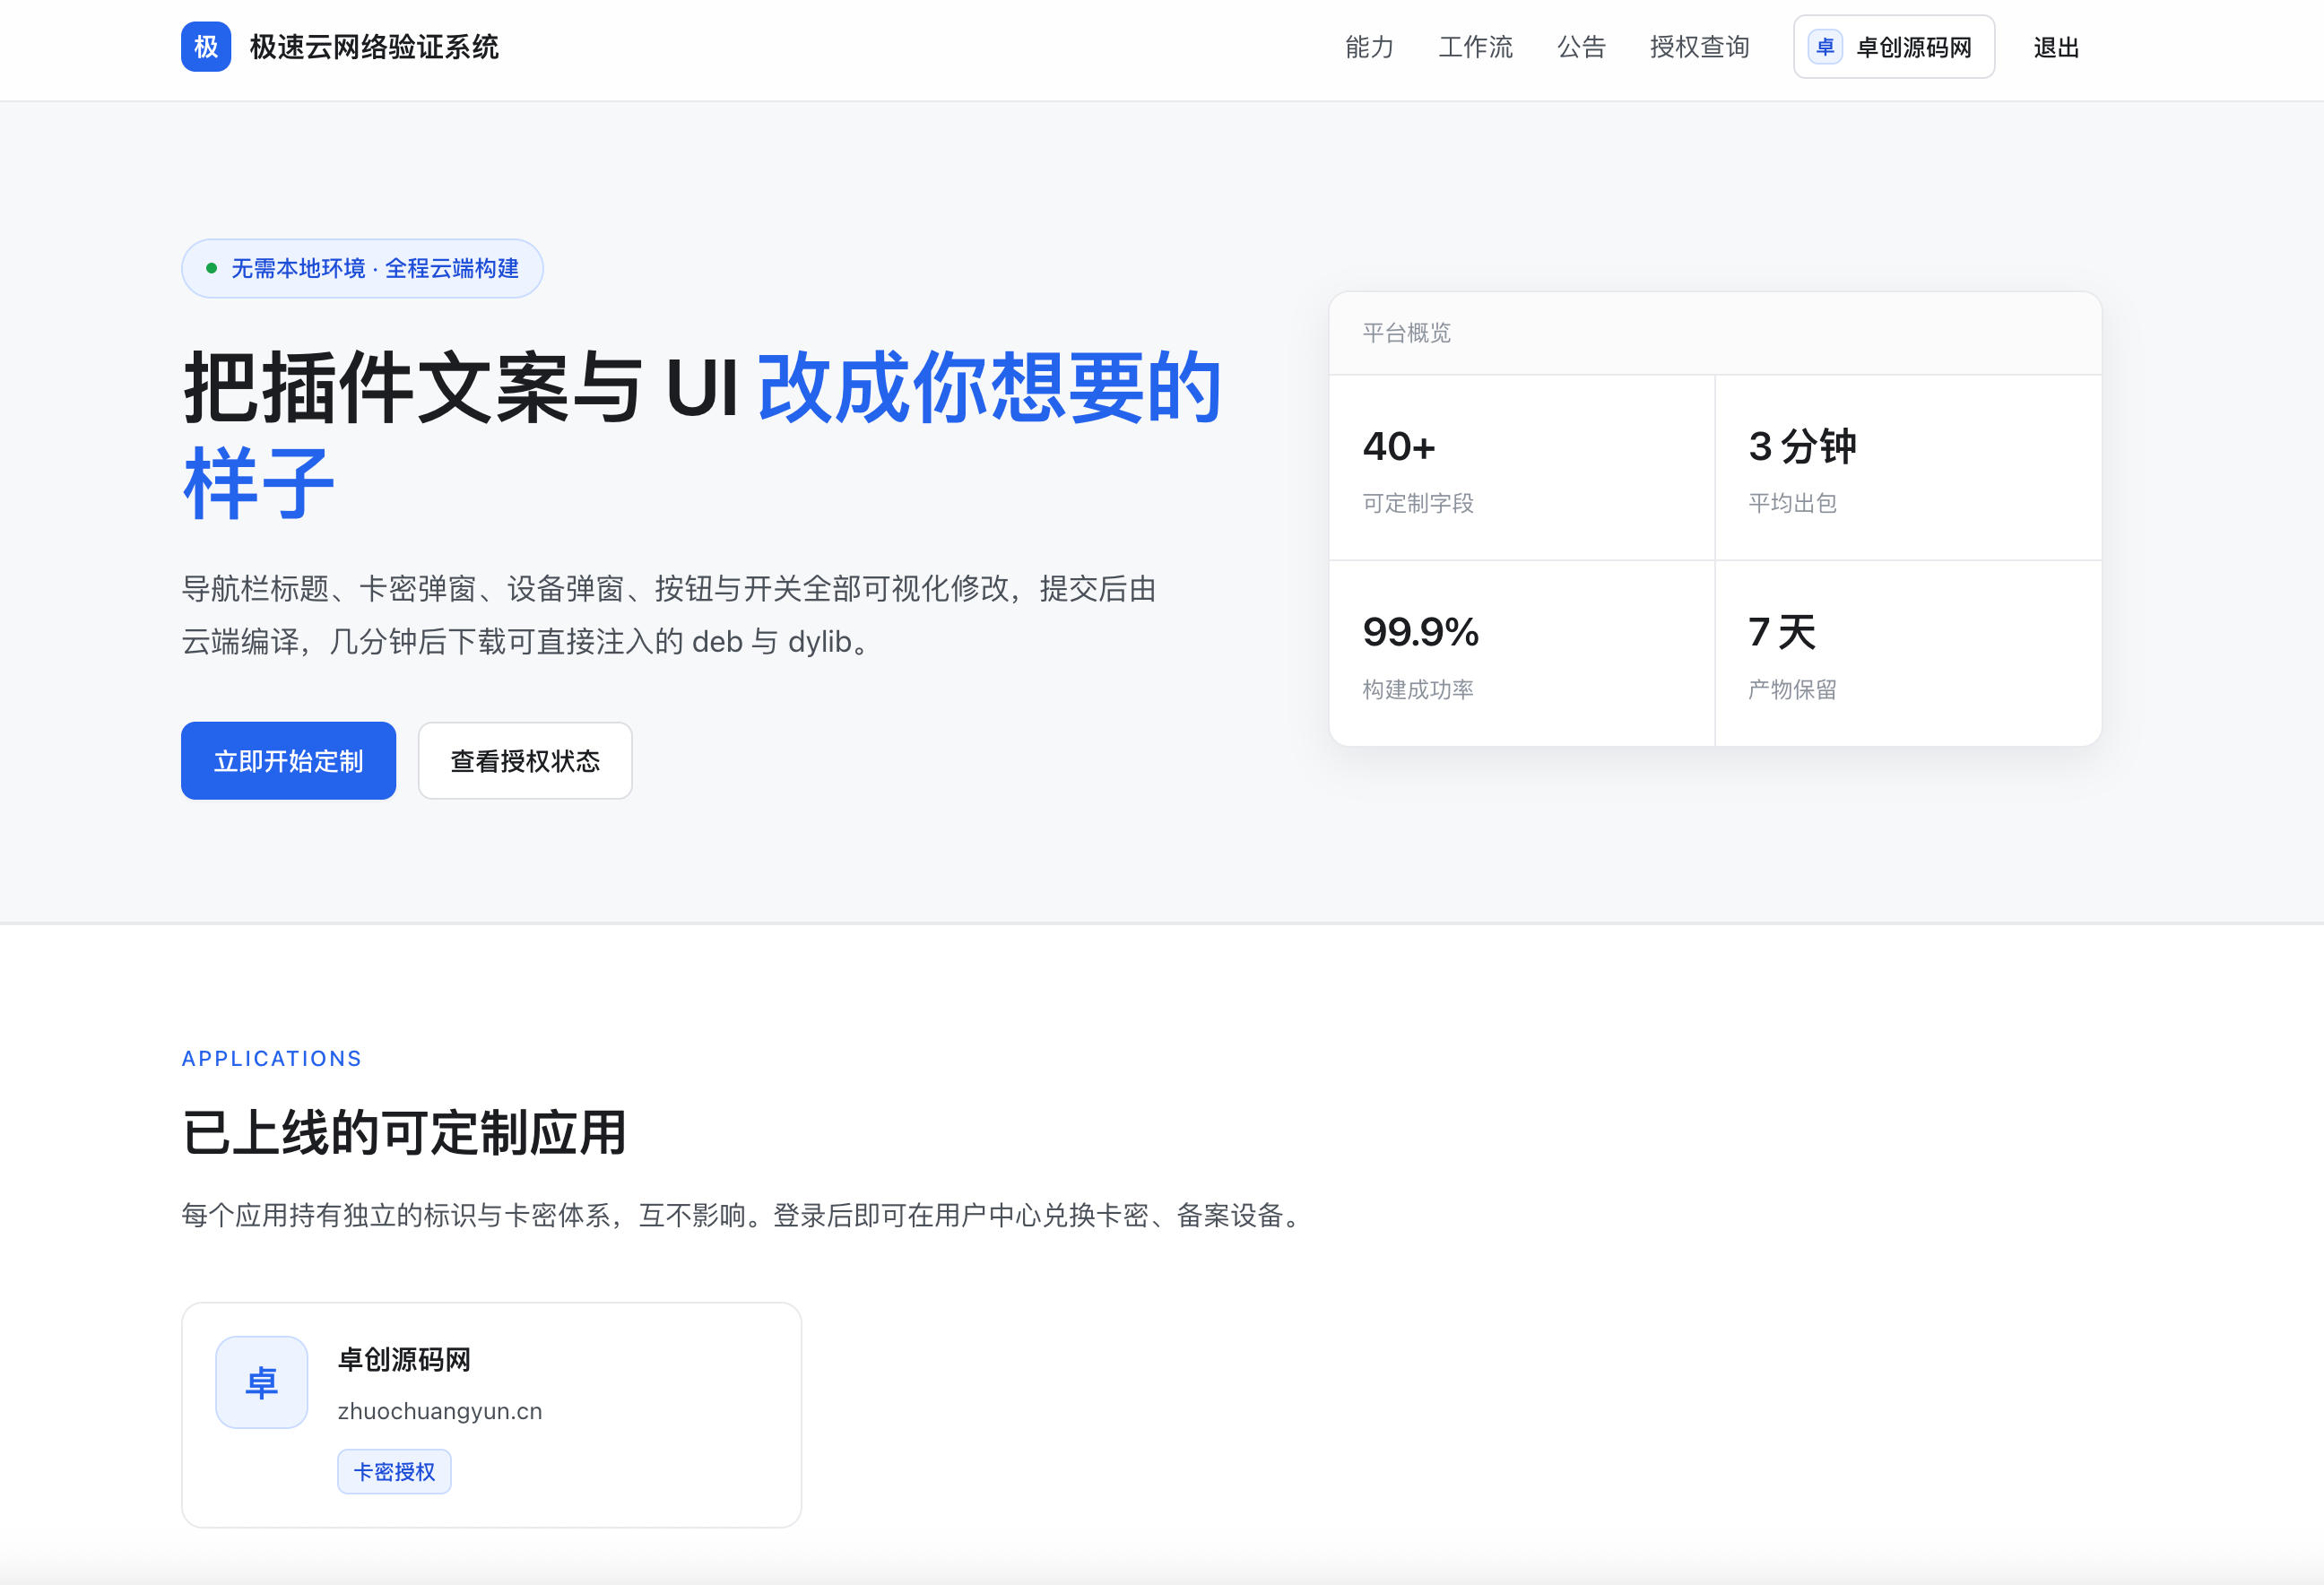Click the 极速云网络验证系统 site title
Screen dimensions: 2324x1585
click(x=374, y=47)
